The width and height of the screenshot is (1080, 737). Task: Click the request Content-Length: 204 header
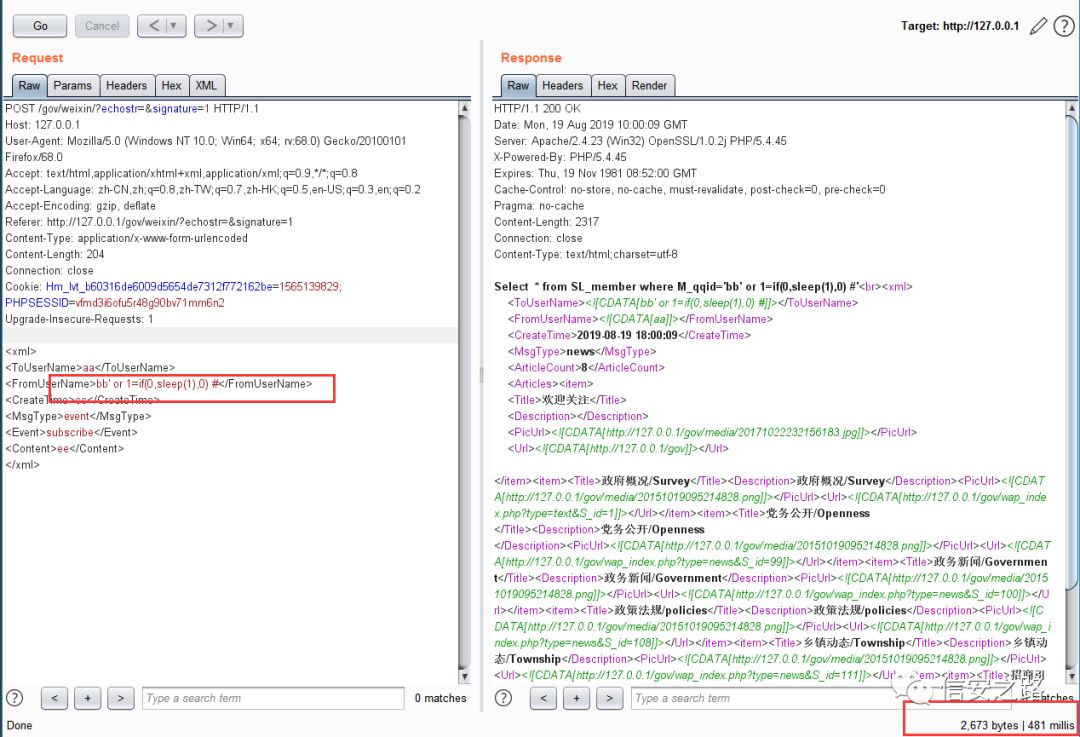pyautogui.click(x=54, y=254)
